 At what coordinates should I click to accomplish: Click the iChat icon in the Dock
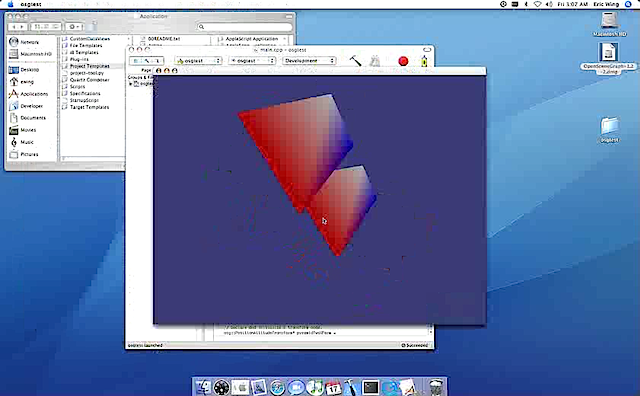coord(296,387)
